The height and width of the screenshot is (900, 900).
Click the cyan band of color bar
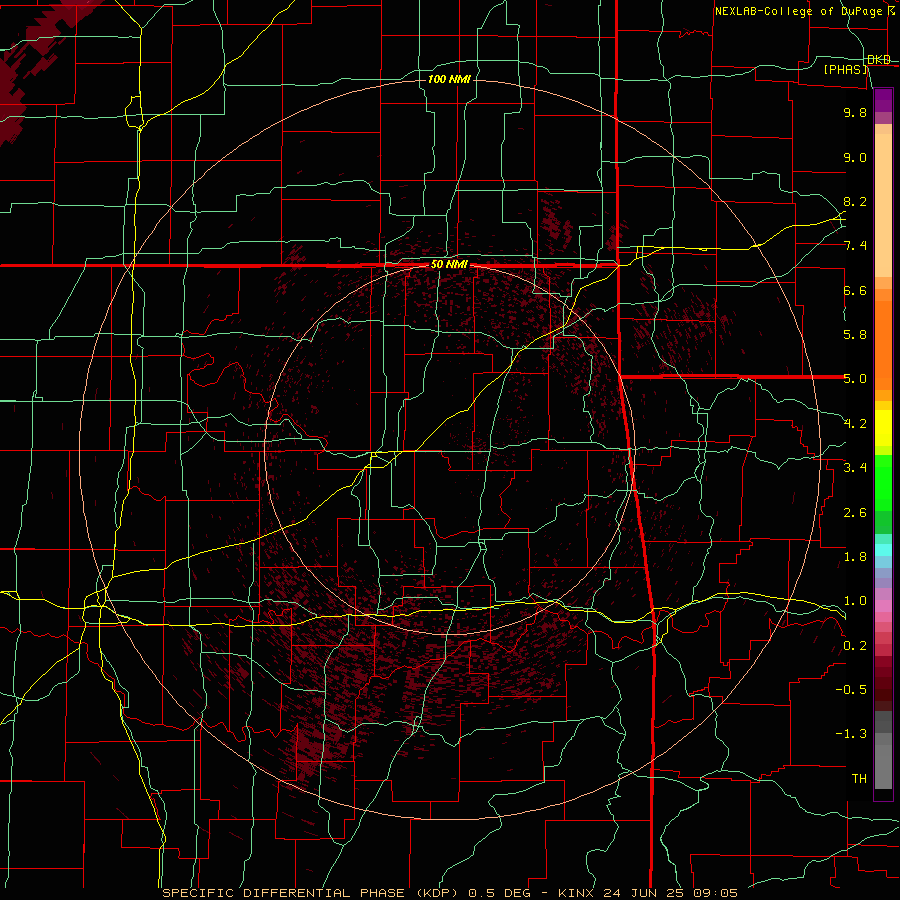(x=883, y=549)
